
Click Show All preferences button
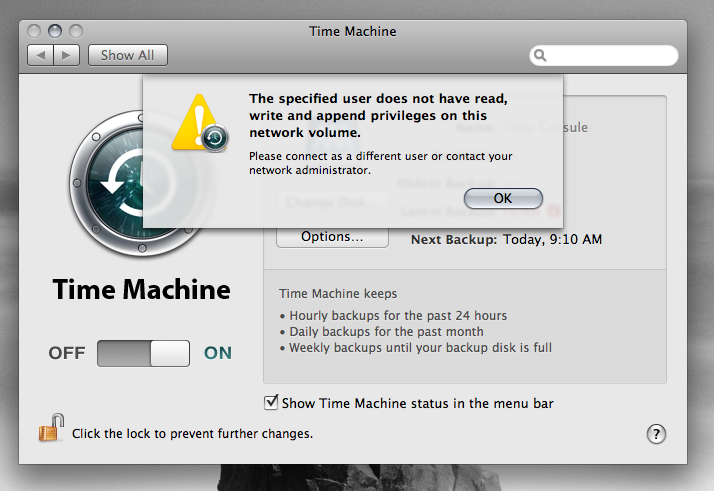coord(128,55)
